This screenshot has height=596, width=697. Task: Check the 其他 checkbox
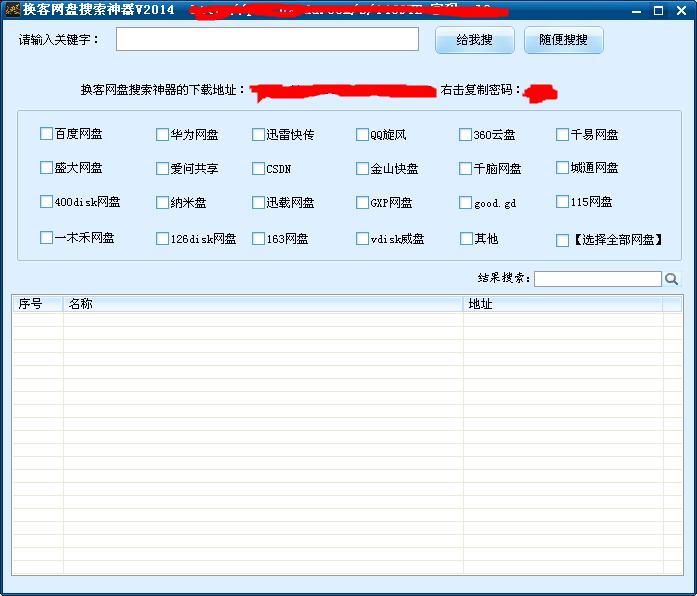[466, 239]
